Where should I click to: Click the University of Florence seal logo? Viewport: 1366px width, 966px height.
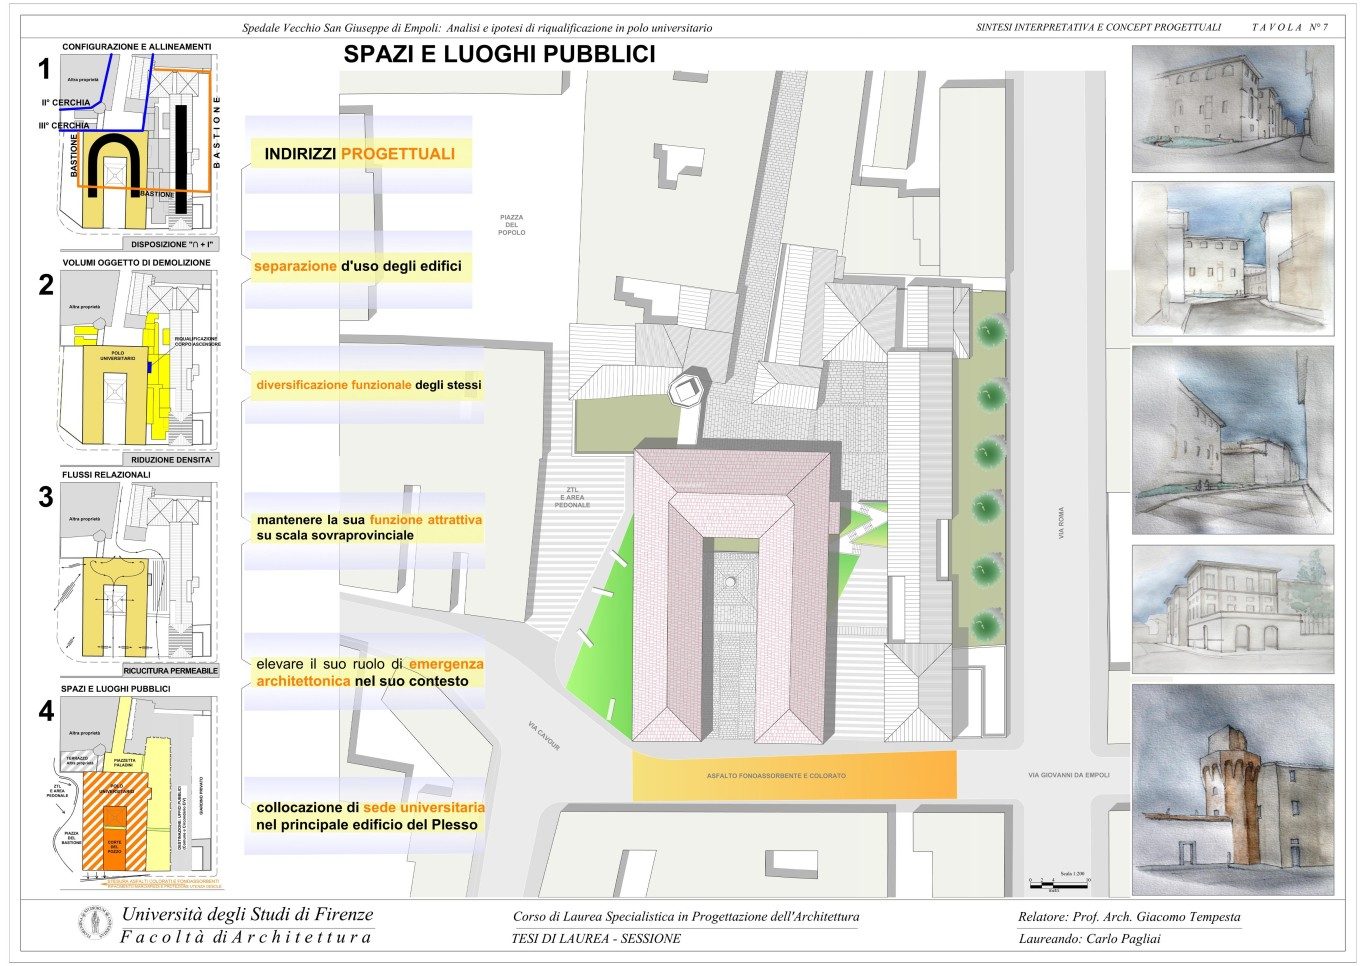tap(97, 923)
